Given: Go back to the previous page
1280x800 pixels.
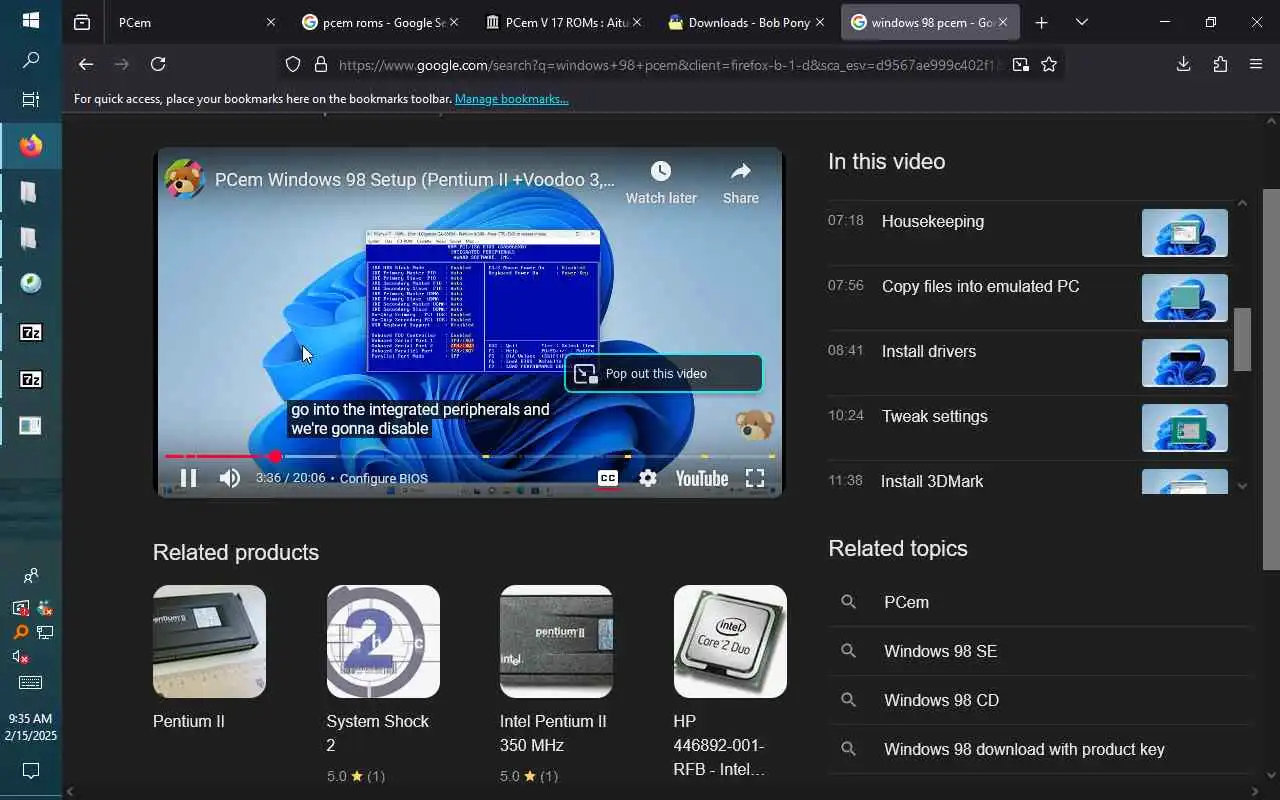Looking at the screenshot, I should tap(86, 64).
